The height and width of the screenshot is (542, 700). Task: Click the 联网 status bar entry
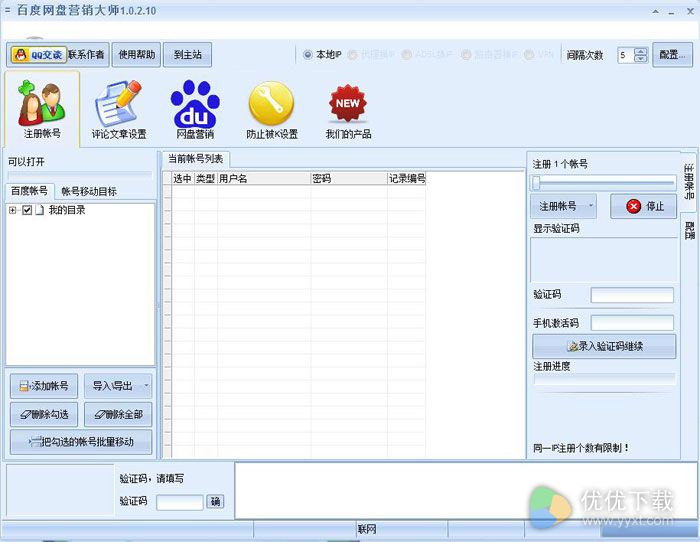click(367, 529)
